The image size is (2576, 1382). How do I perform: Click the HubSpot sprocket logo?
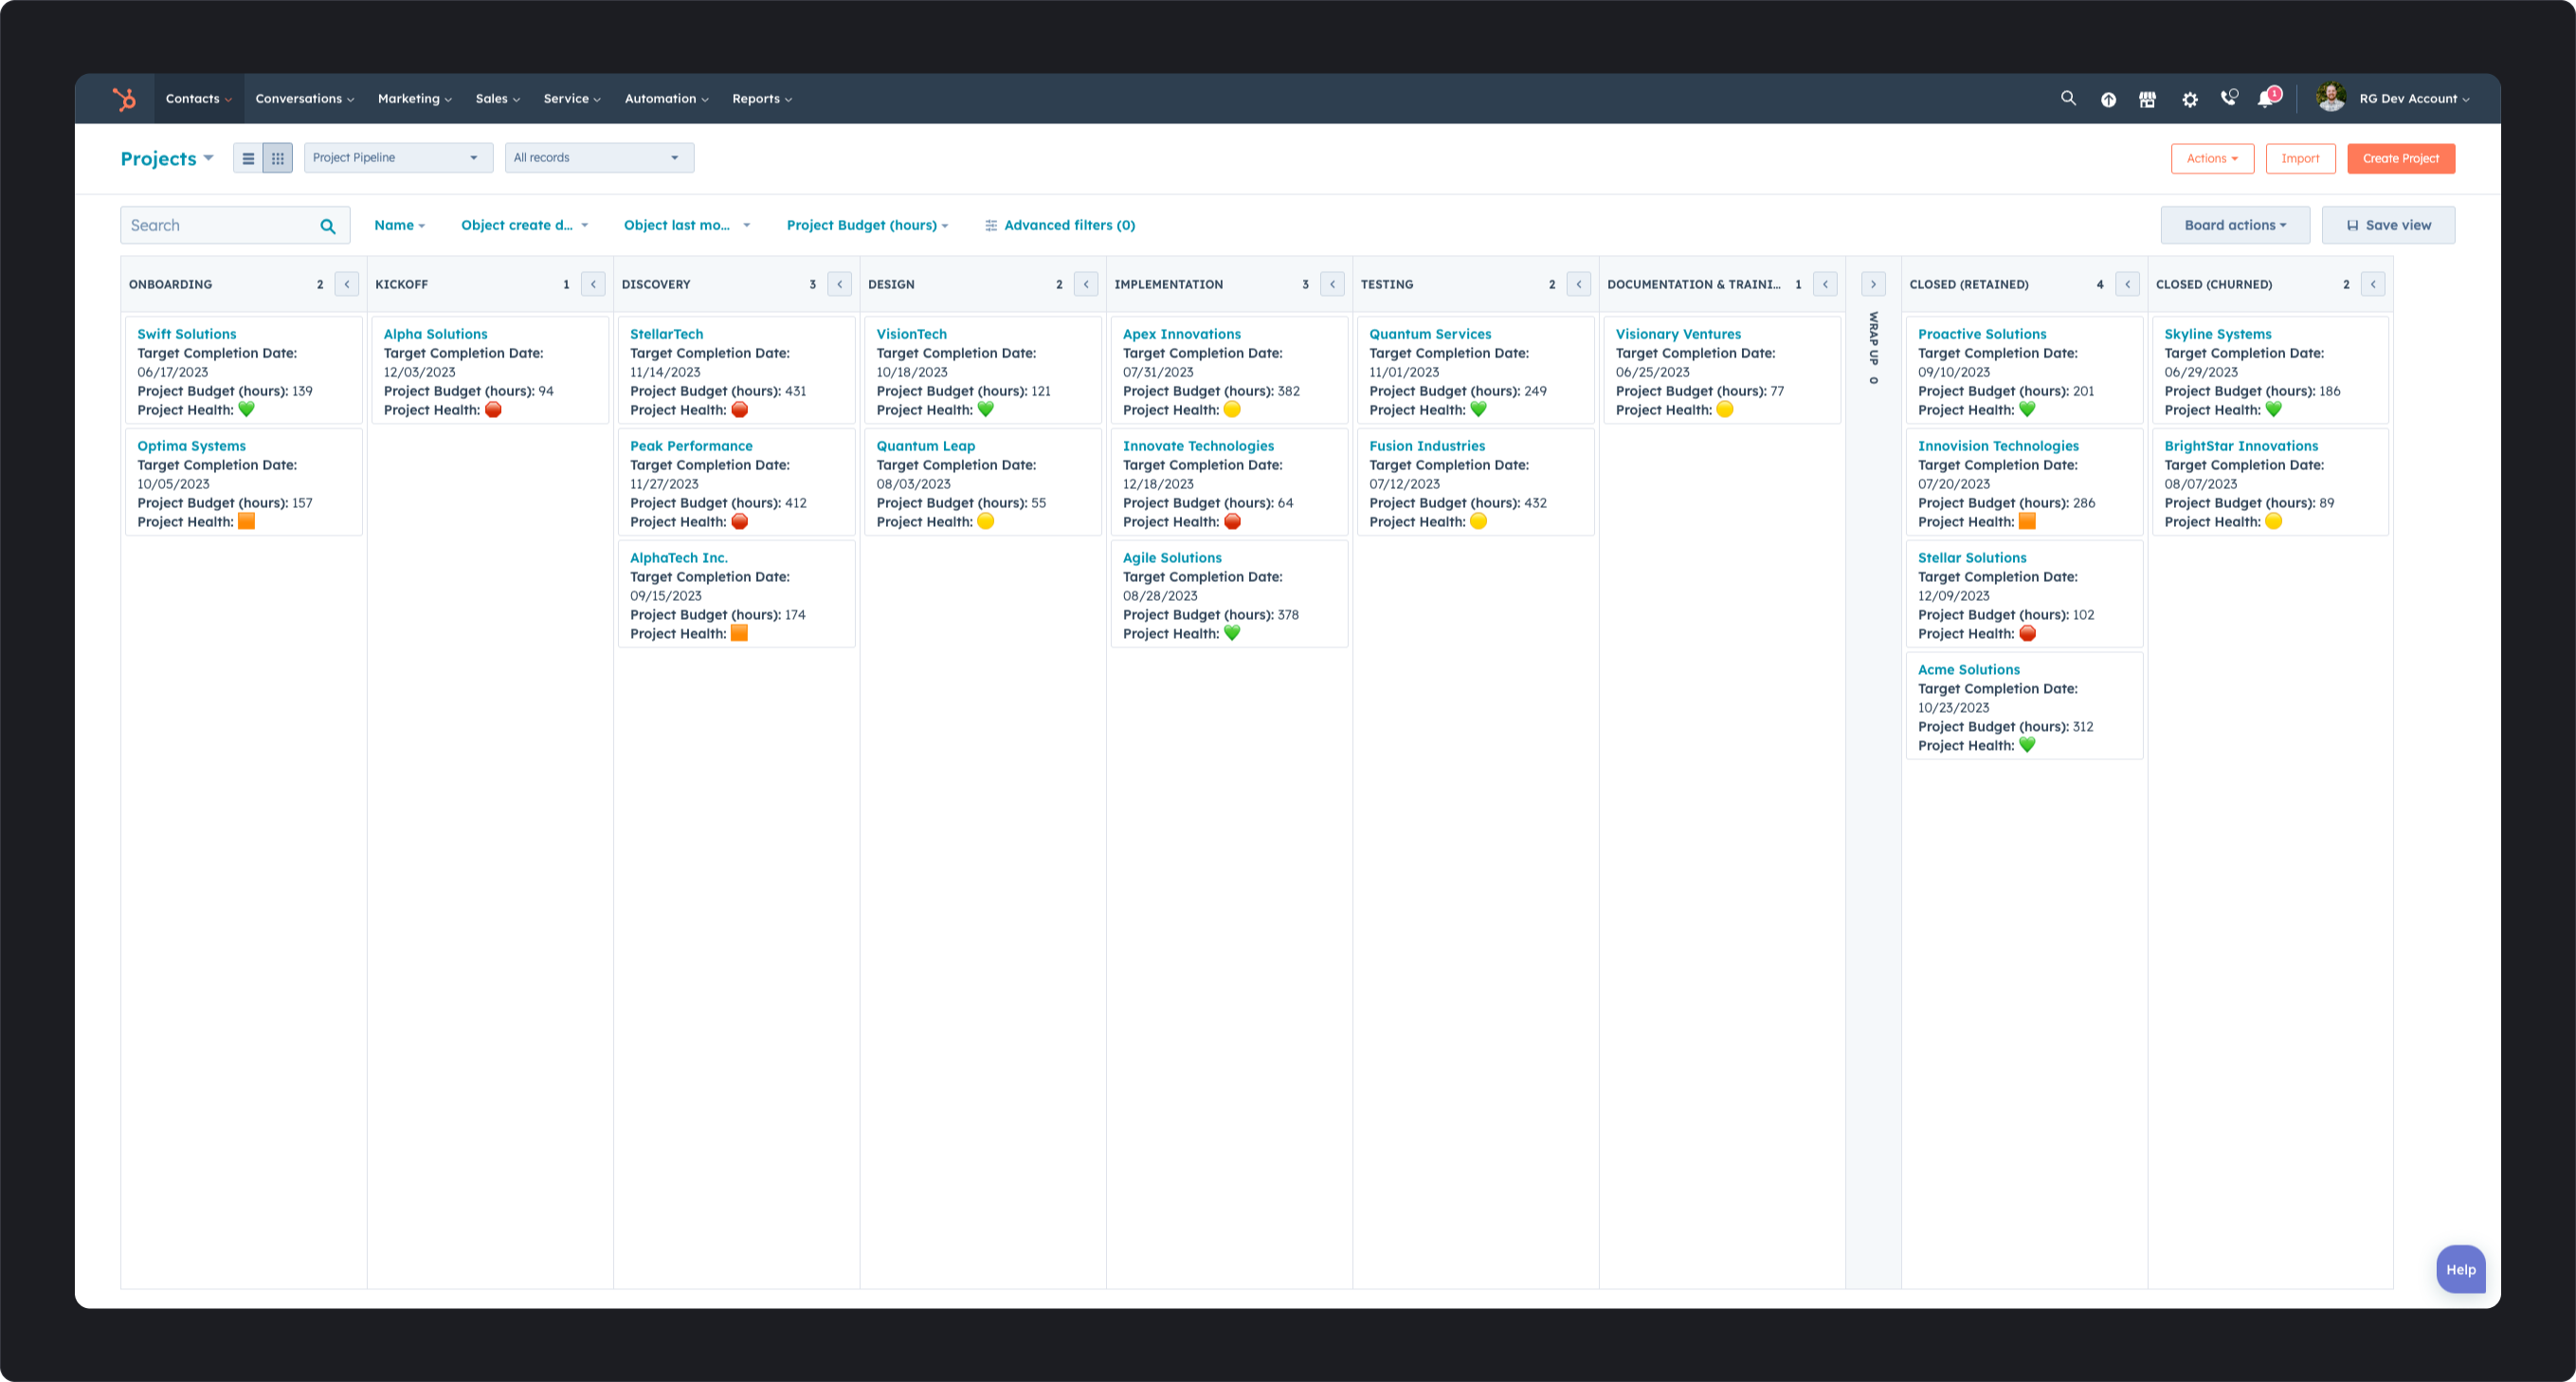(125, 98)
